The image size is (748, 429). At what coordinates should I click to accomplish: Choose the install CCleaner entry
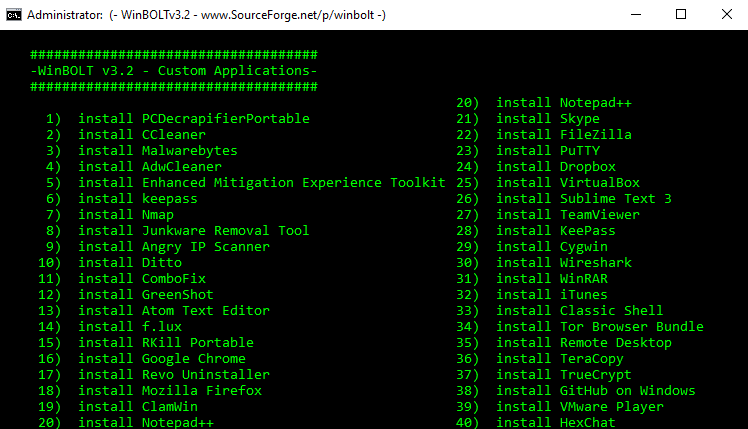click(x=141, y=135)
